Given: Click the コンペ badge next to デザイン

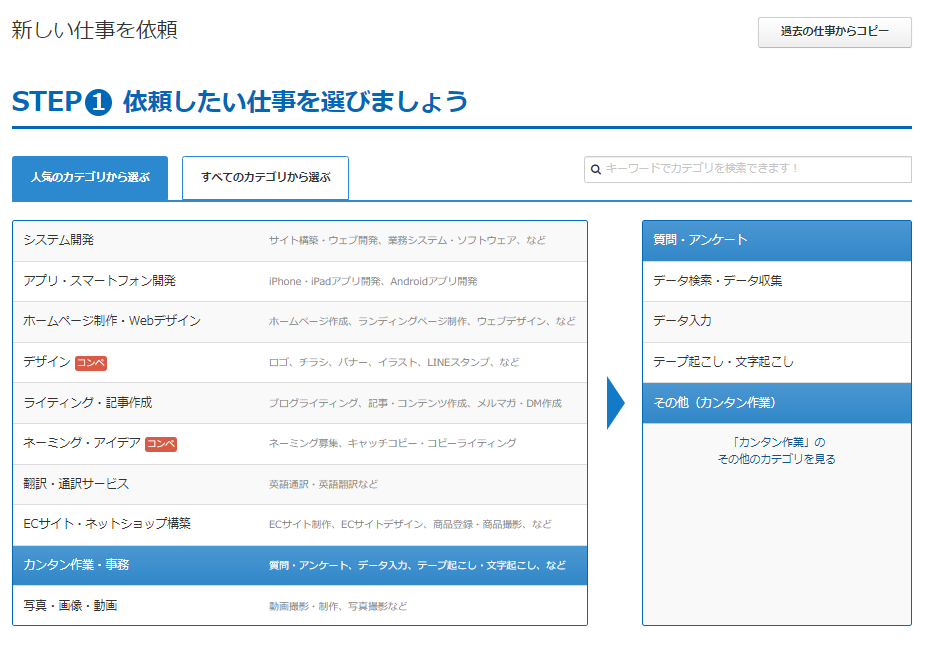Looking at the screenshot, I should (x=91, y=362).
